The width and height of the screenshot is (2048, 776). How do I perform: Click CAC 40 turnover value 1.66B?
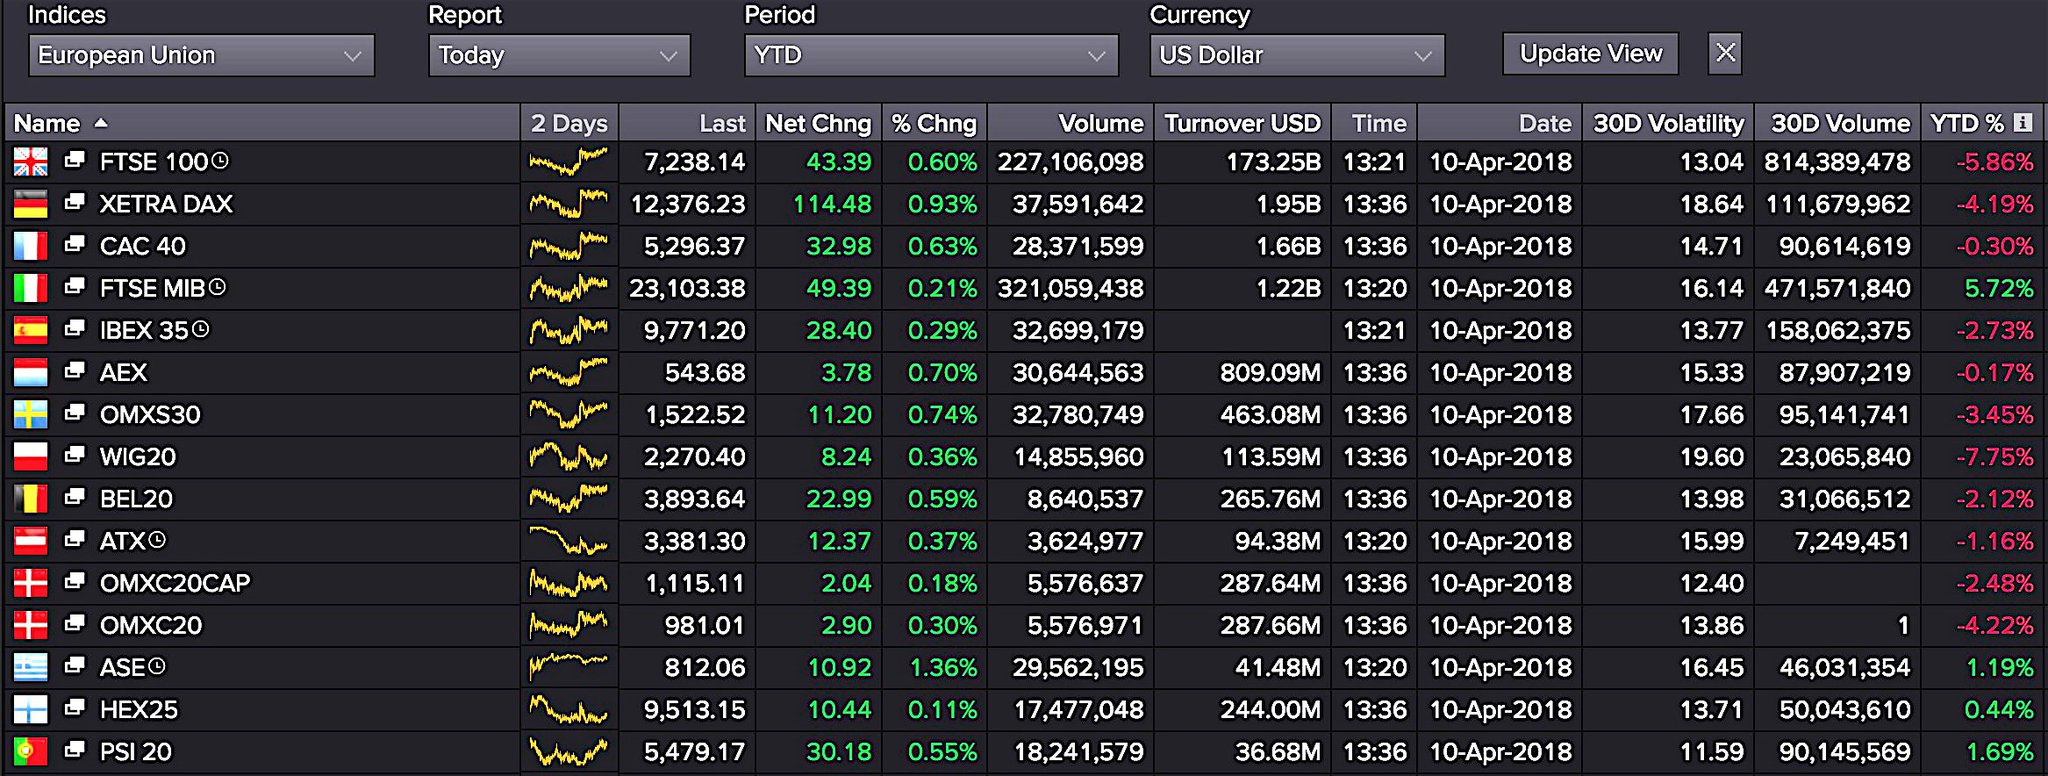coord(1288,246)
